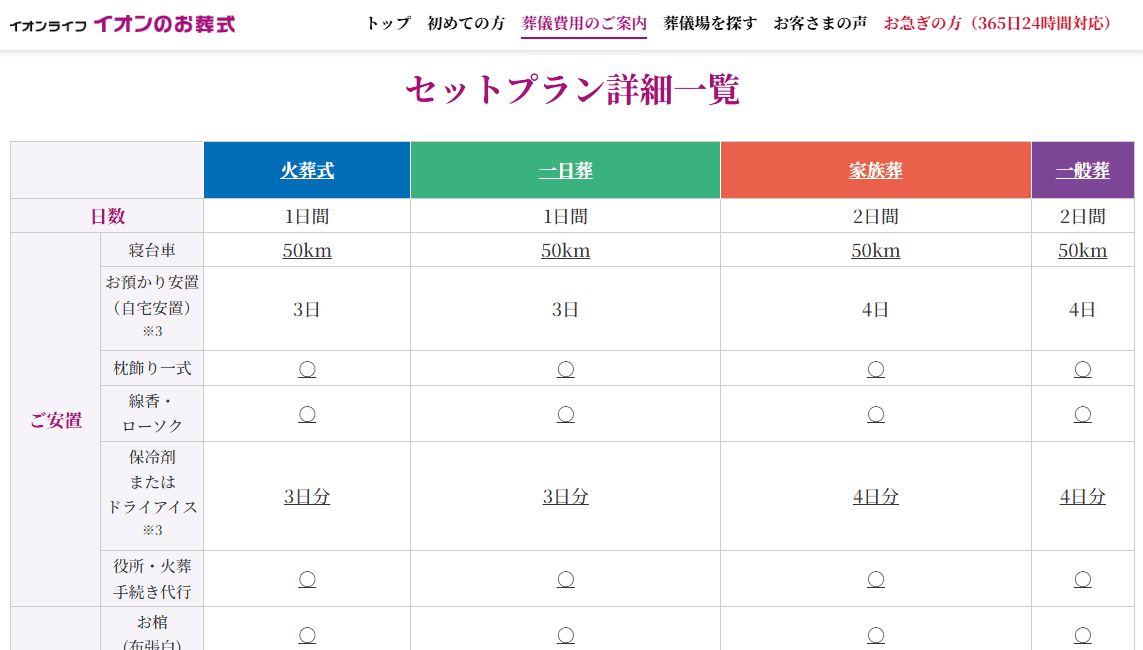Select 葬儀費用のご案内 navigation tab
1143x650 pixels.
pos(584,23)
